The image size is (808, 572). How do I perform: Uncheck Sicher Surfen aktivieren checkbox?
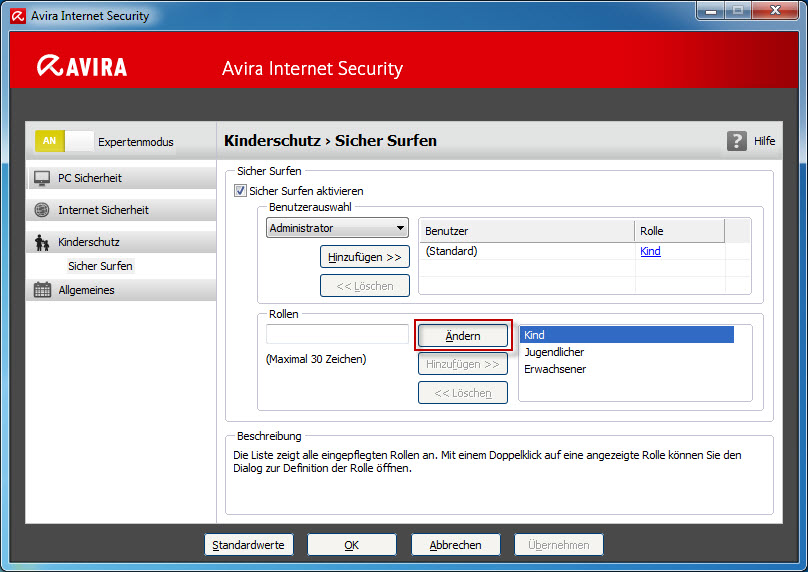[240, 191]
